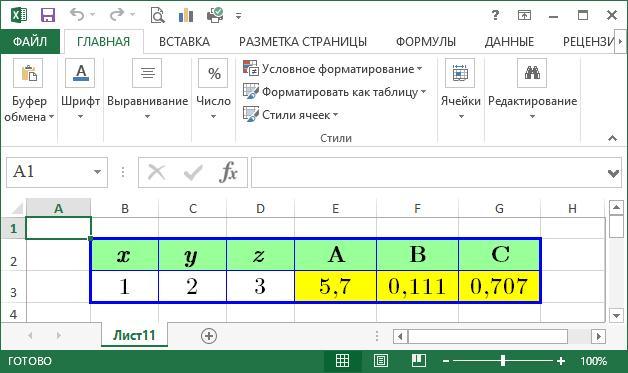628x373 pixels.
Task: Open the Editing binoculars group
Action: click(x=532, y=73)
